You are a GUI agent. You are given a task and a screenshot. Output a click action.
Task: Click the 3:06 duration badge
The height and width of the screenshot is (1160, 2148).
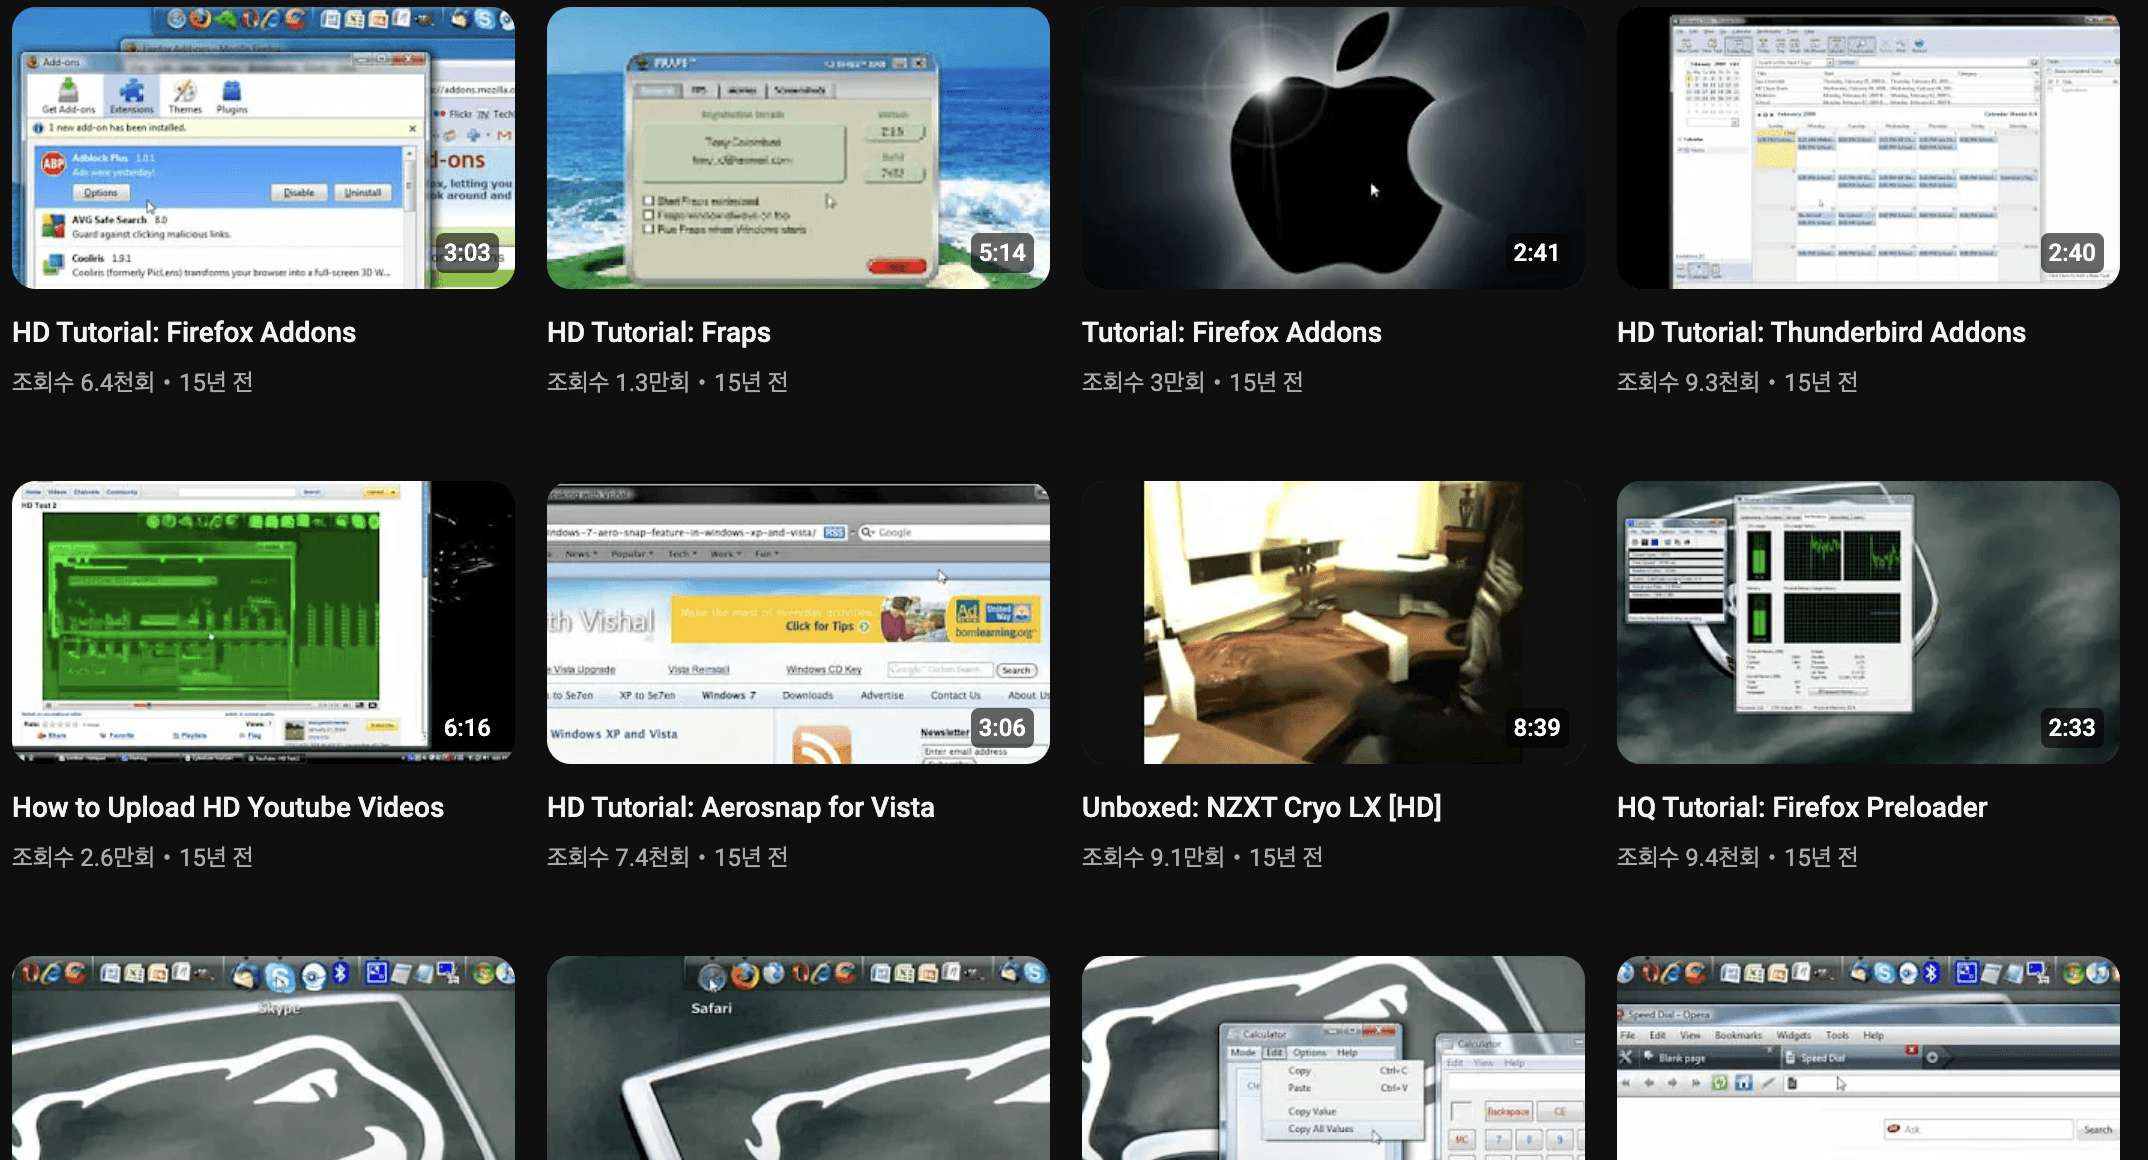[x=1002, y=728]
